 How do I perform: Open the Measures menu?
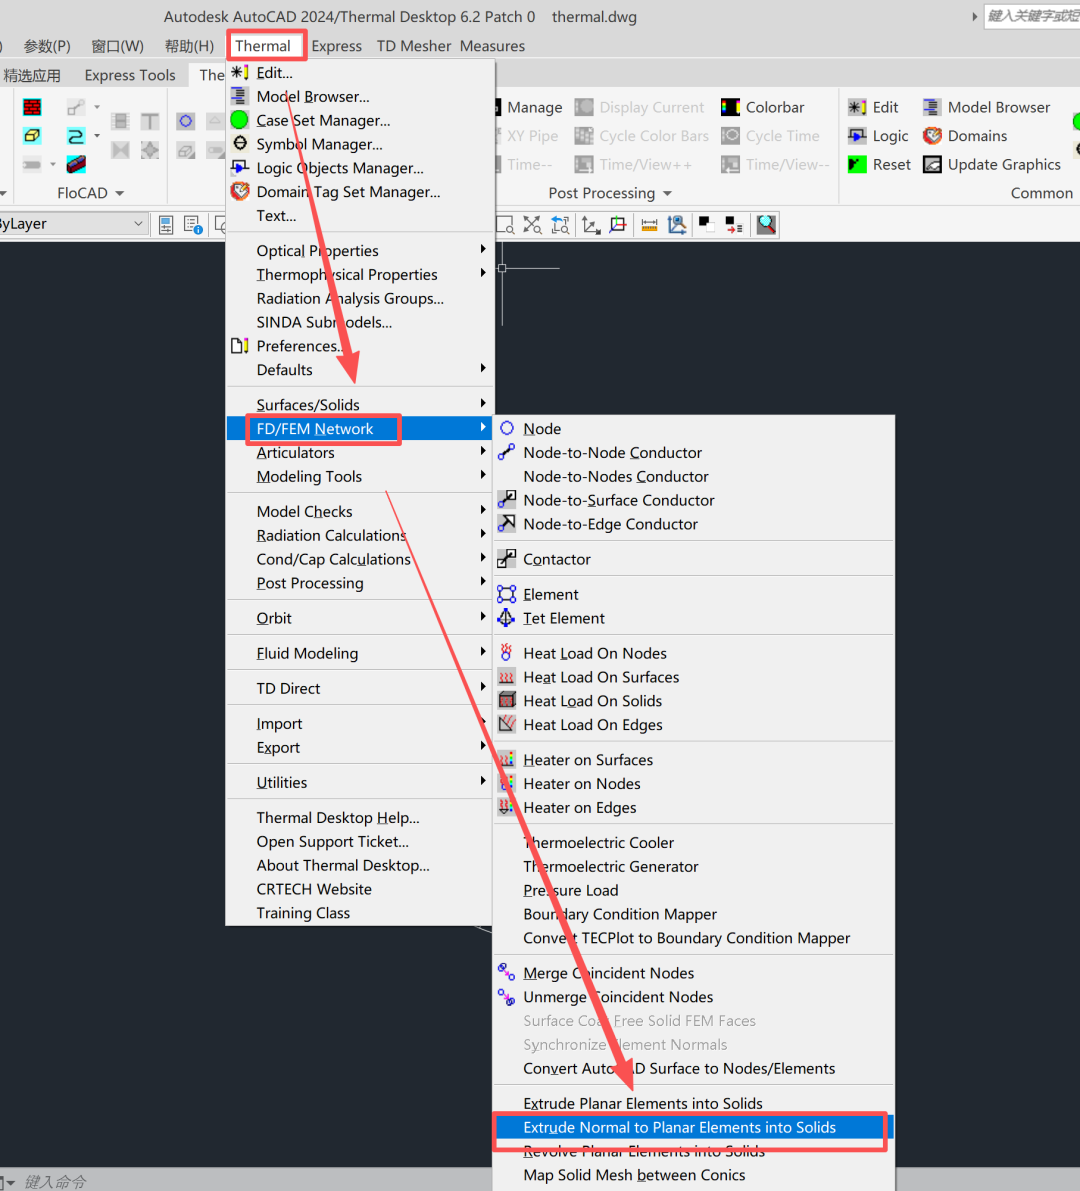click(492, 46)
